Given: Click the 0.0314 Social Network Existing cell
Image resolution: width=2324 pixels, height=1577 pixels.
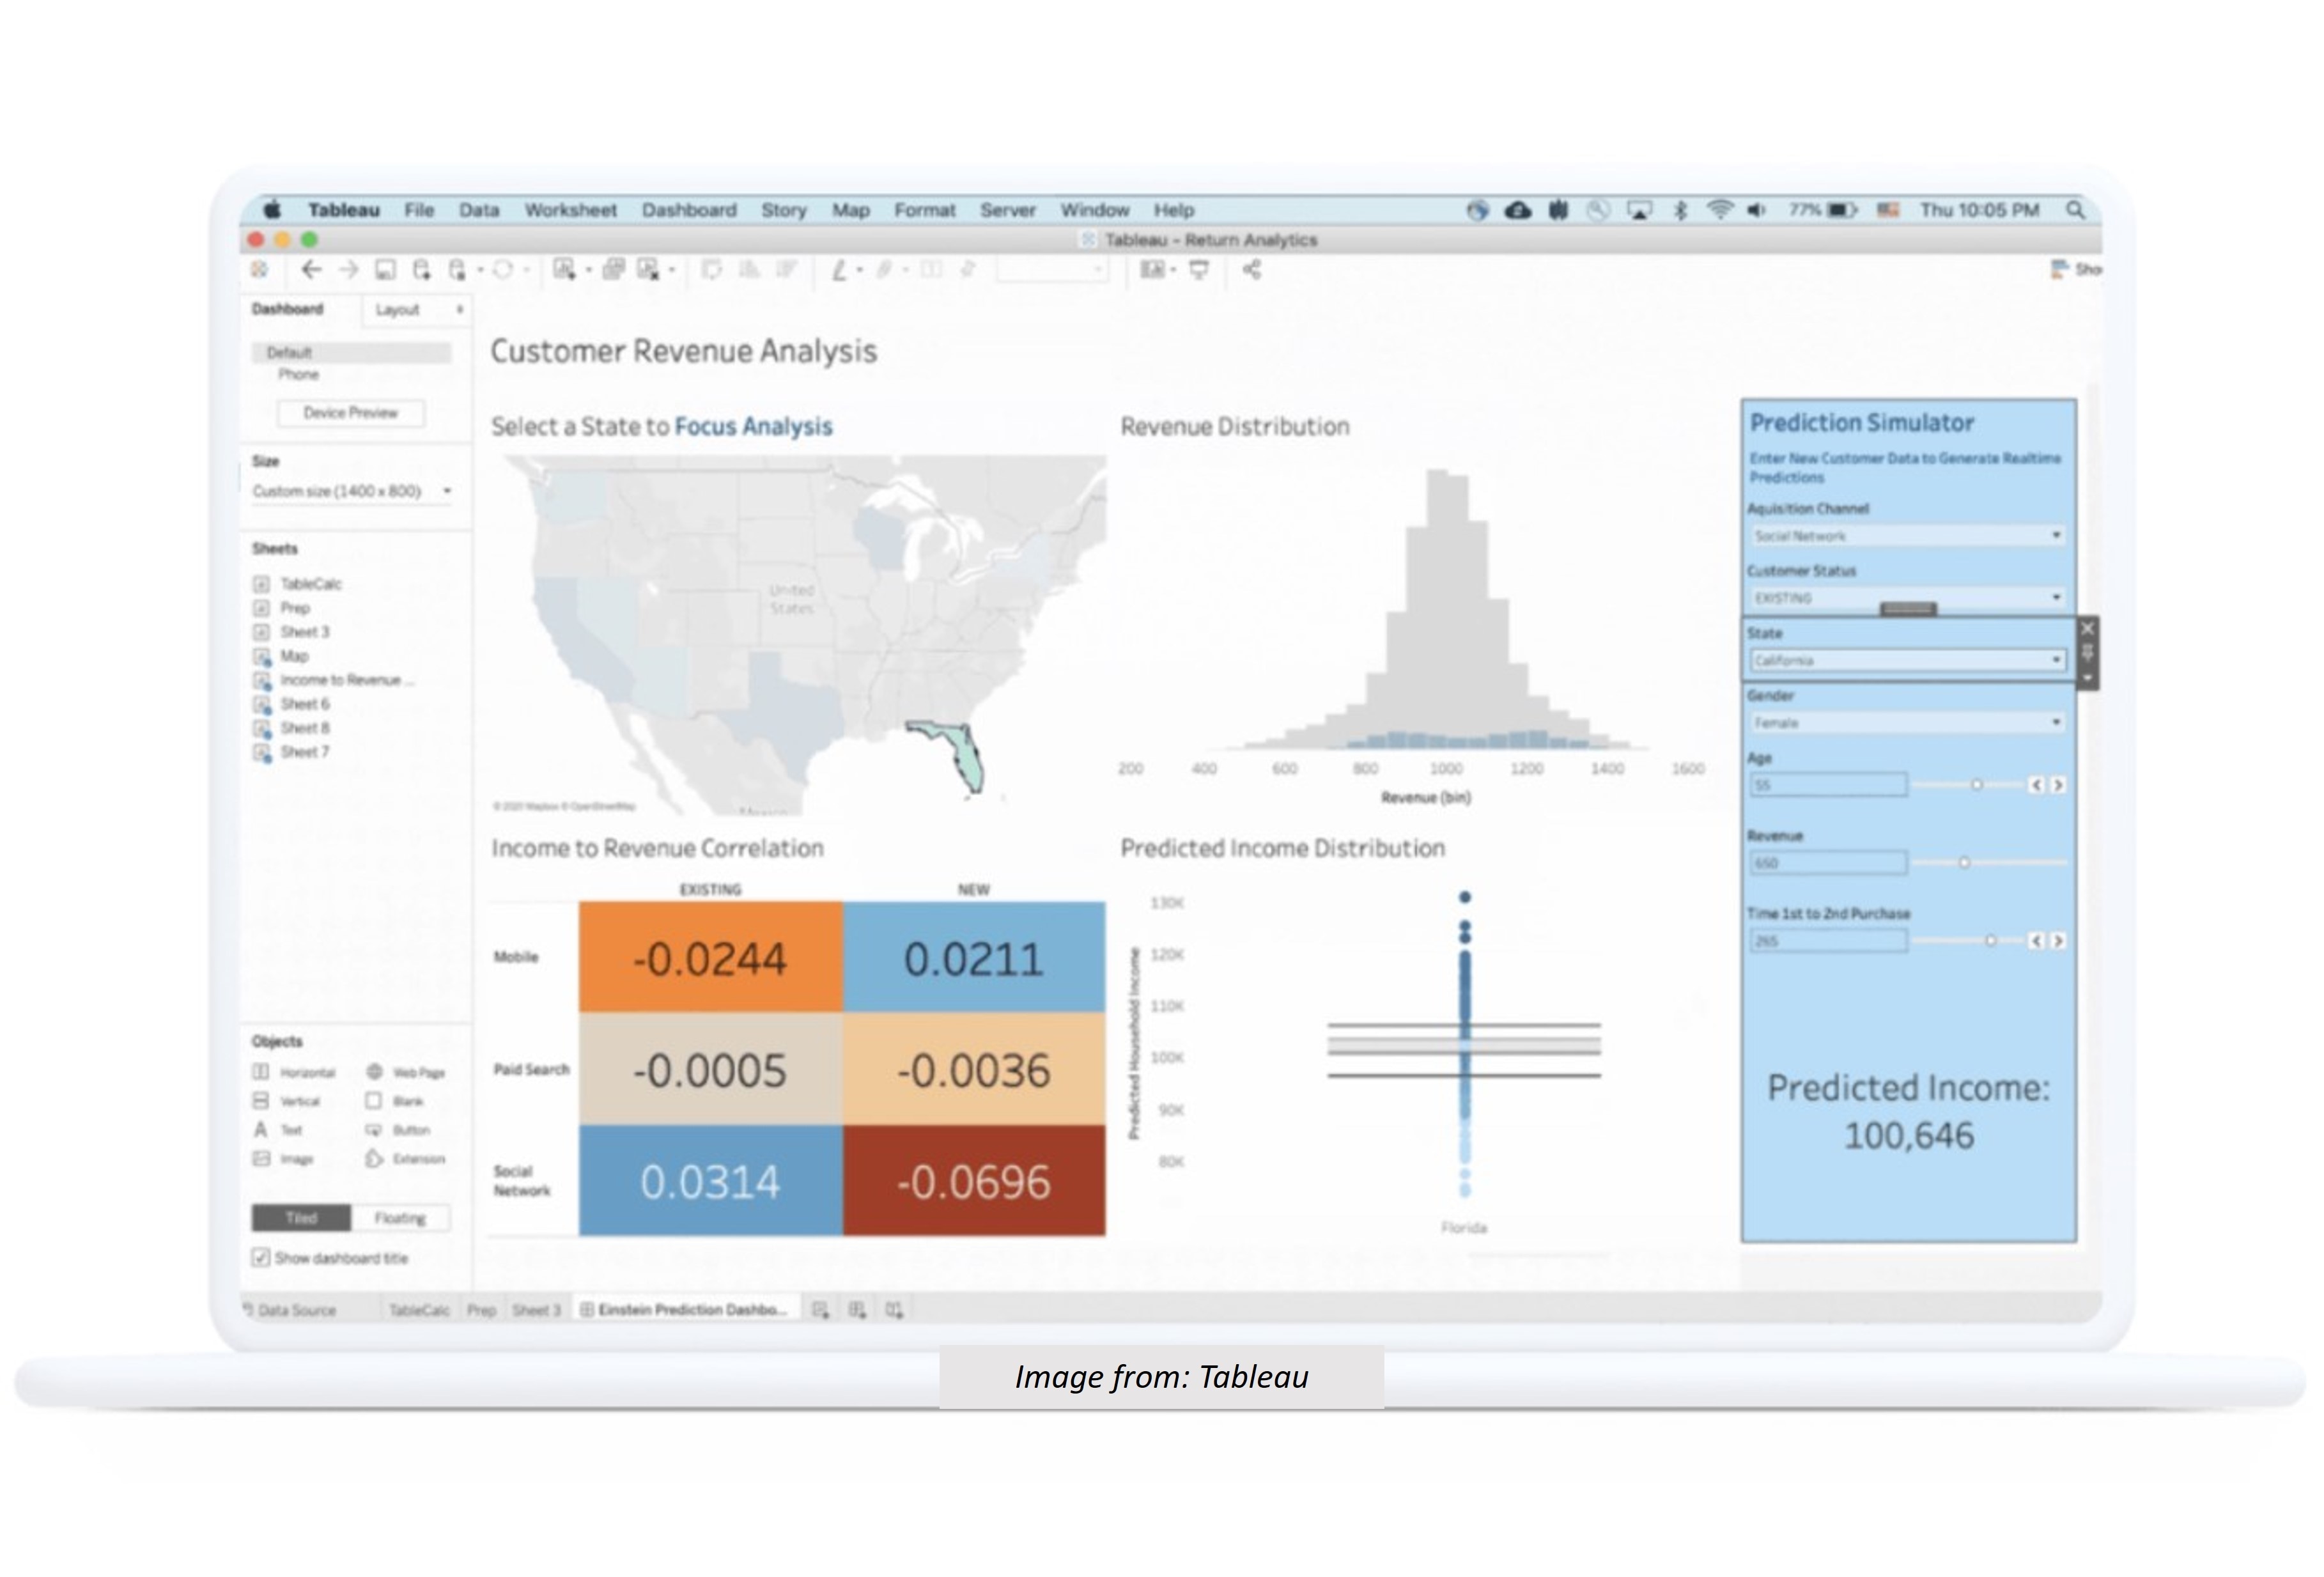Looking at the screenshot, I should click(x=710, y=1181).
